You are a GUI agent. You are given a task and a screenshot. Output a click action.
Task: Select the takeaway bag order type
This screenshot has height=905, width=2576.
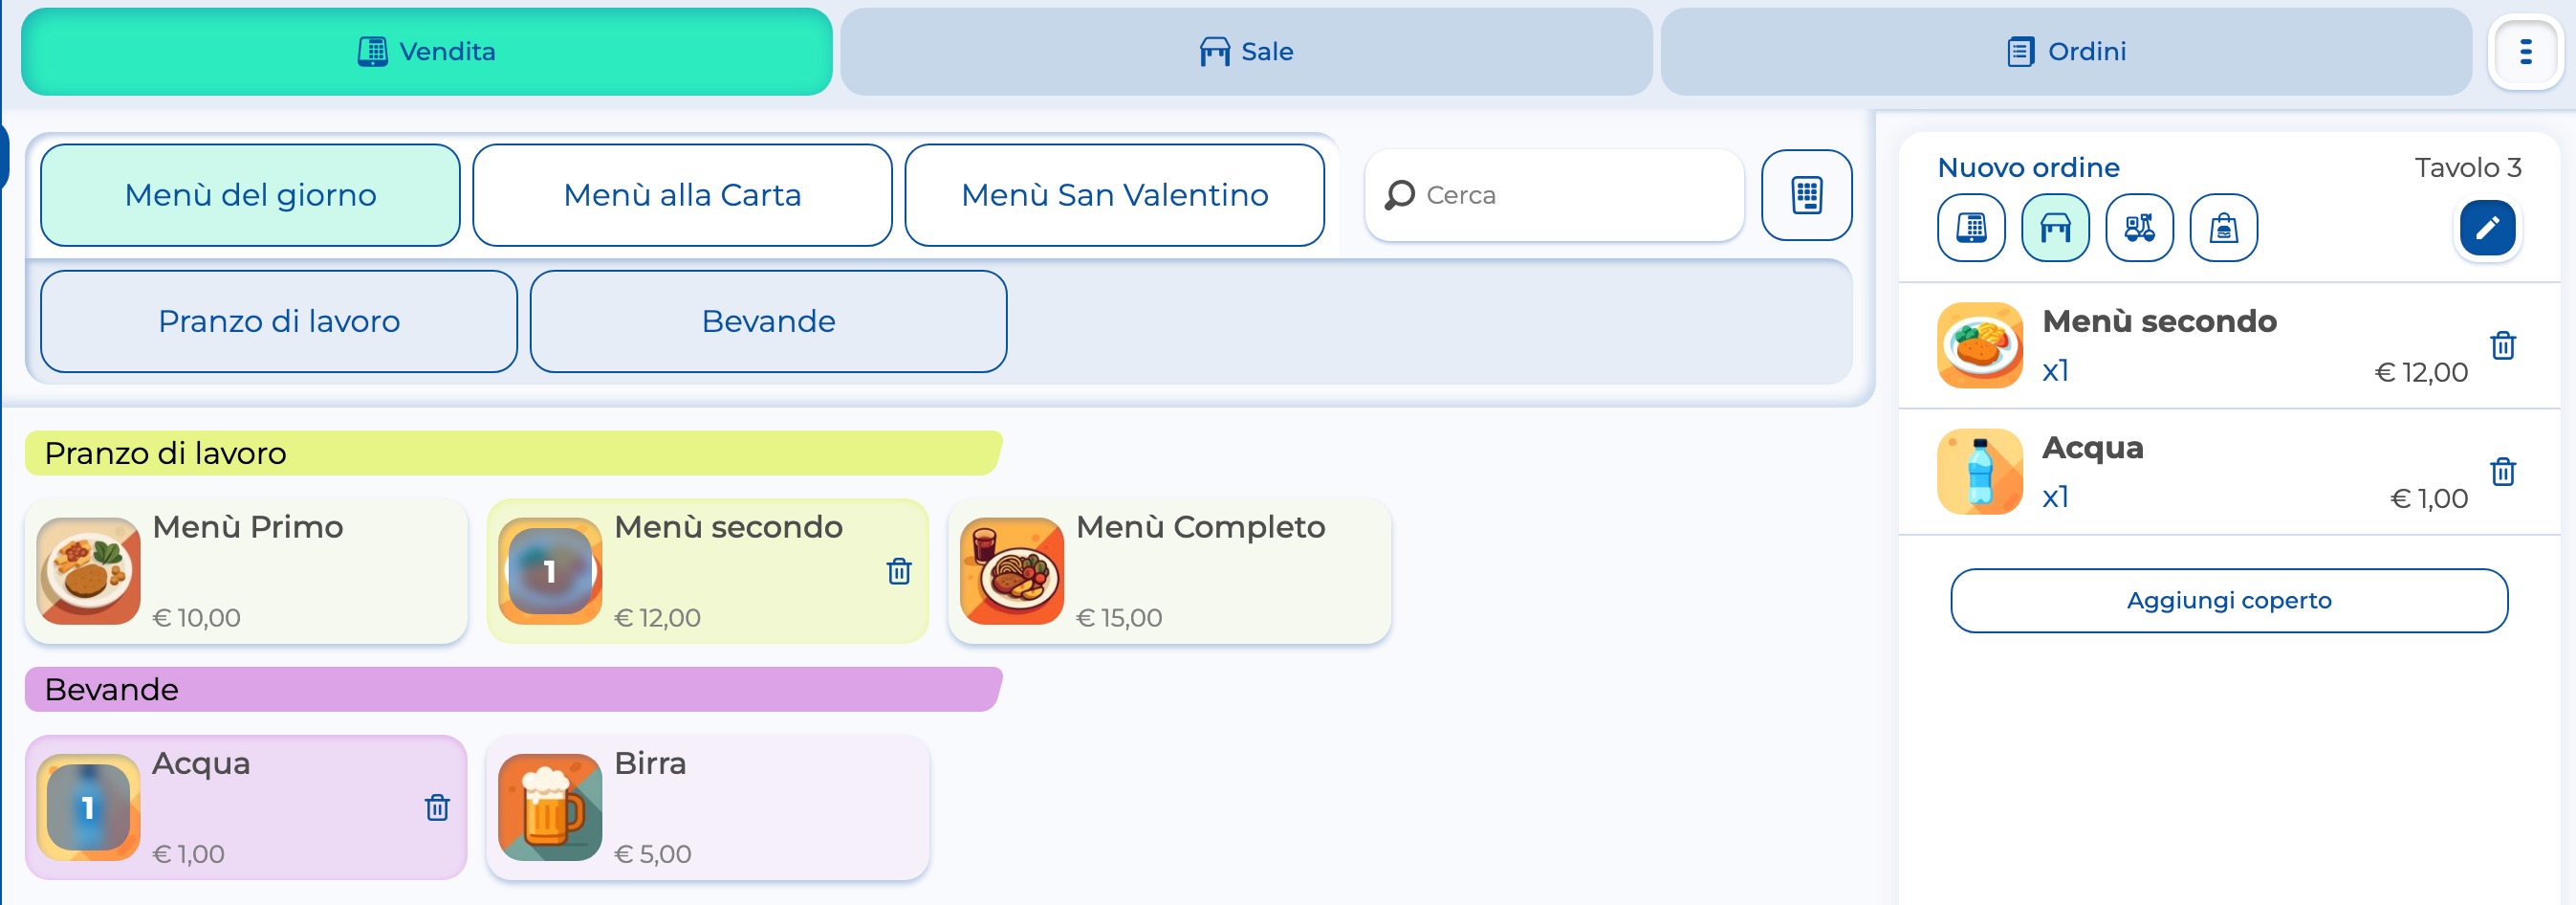pos(2222,228)
